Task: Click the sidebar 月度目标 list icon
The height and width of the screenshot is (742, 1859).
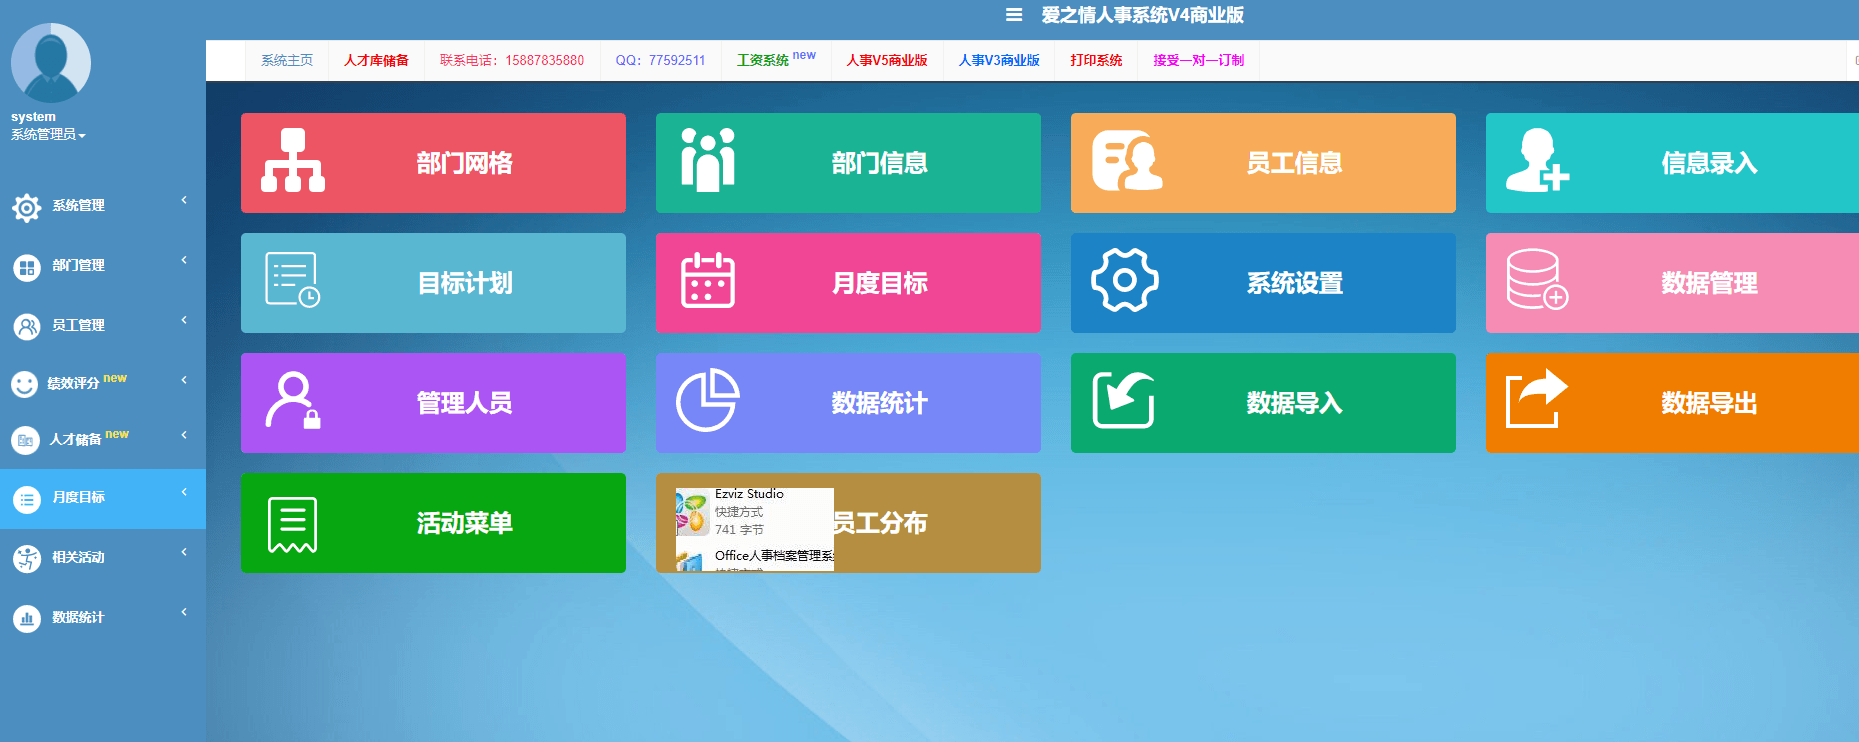Action: click(x=26, y=499)
